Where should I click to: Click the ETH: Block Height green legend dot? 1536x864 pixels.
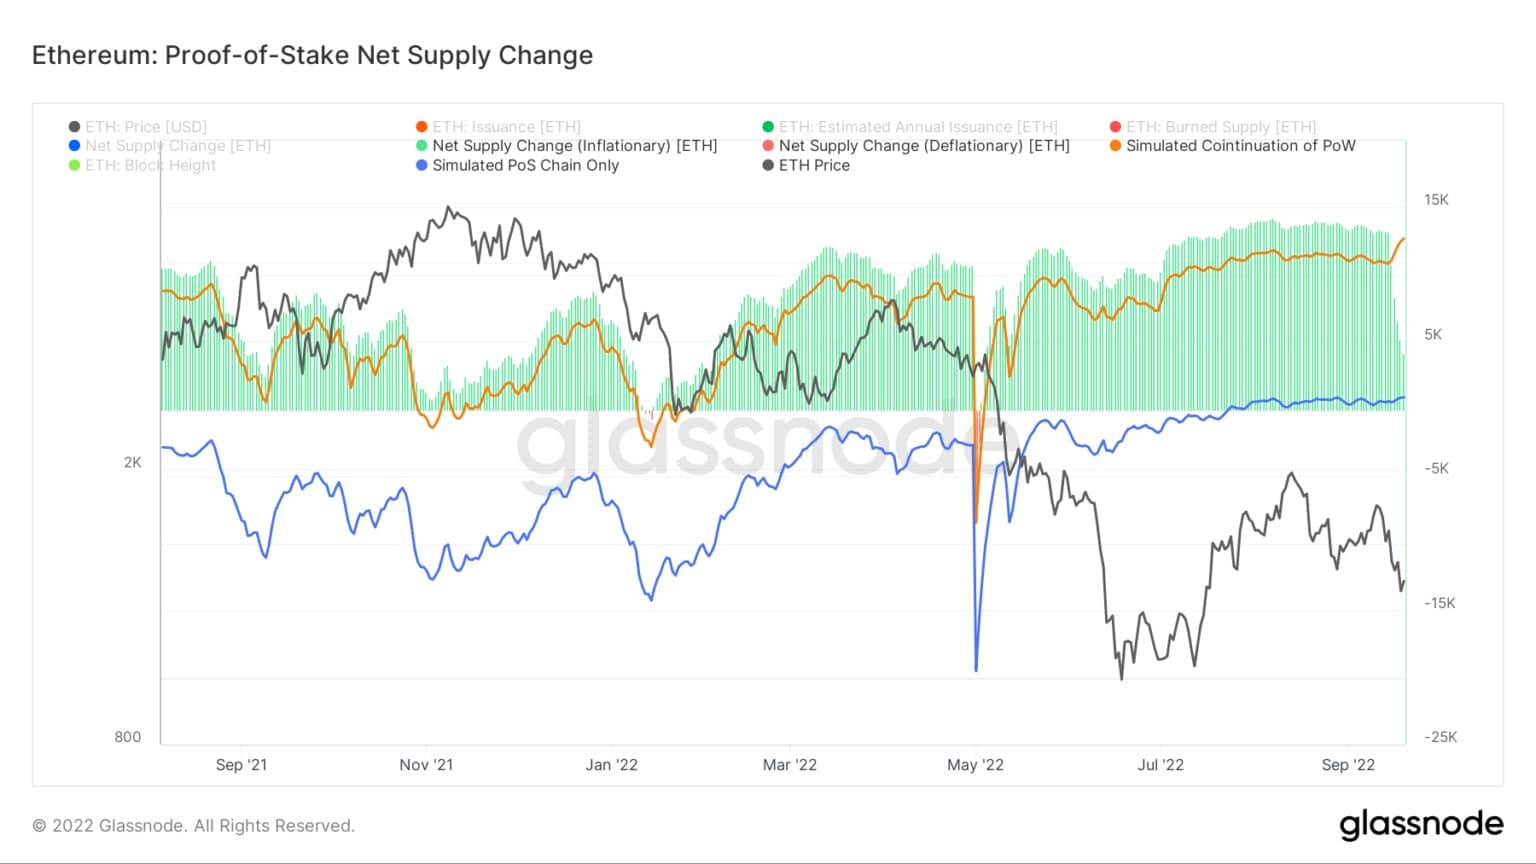(74, 165)
